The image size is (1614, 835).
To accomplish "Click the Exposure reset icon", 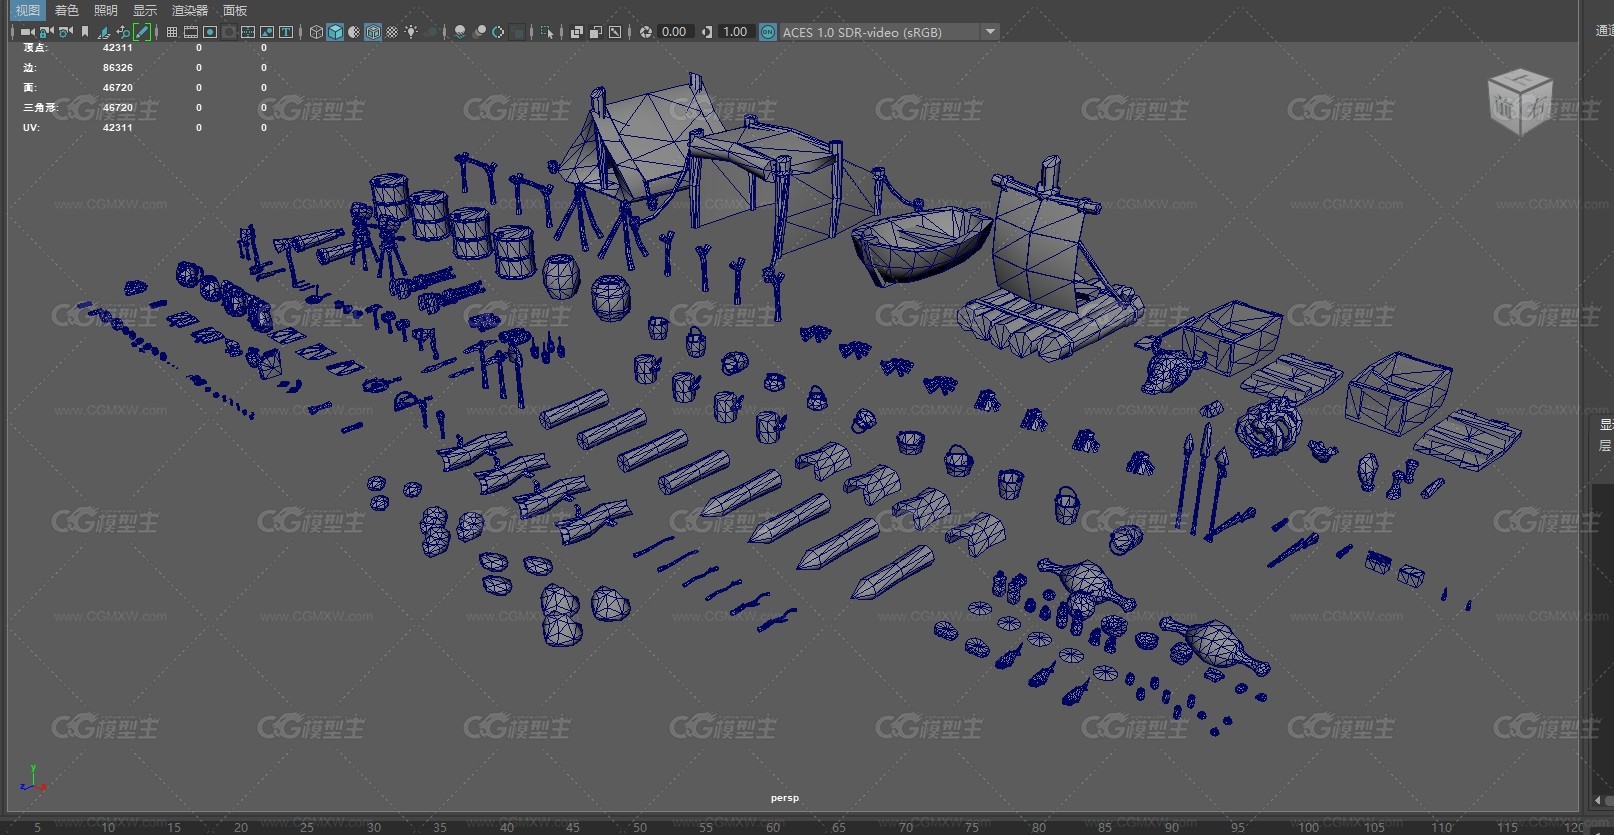I will [646, 32].
